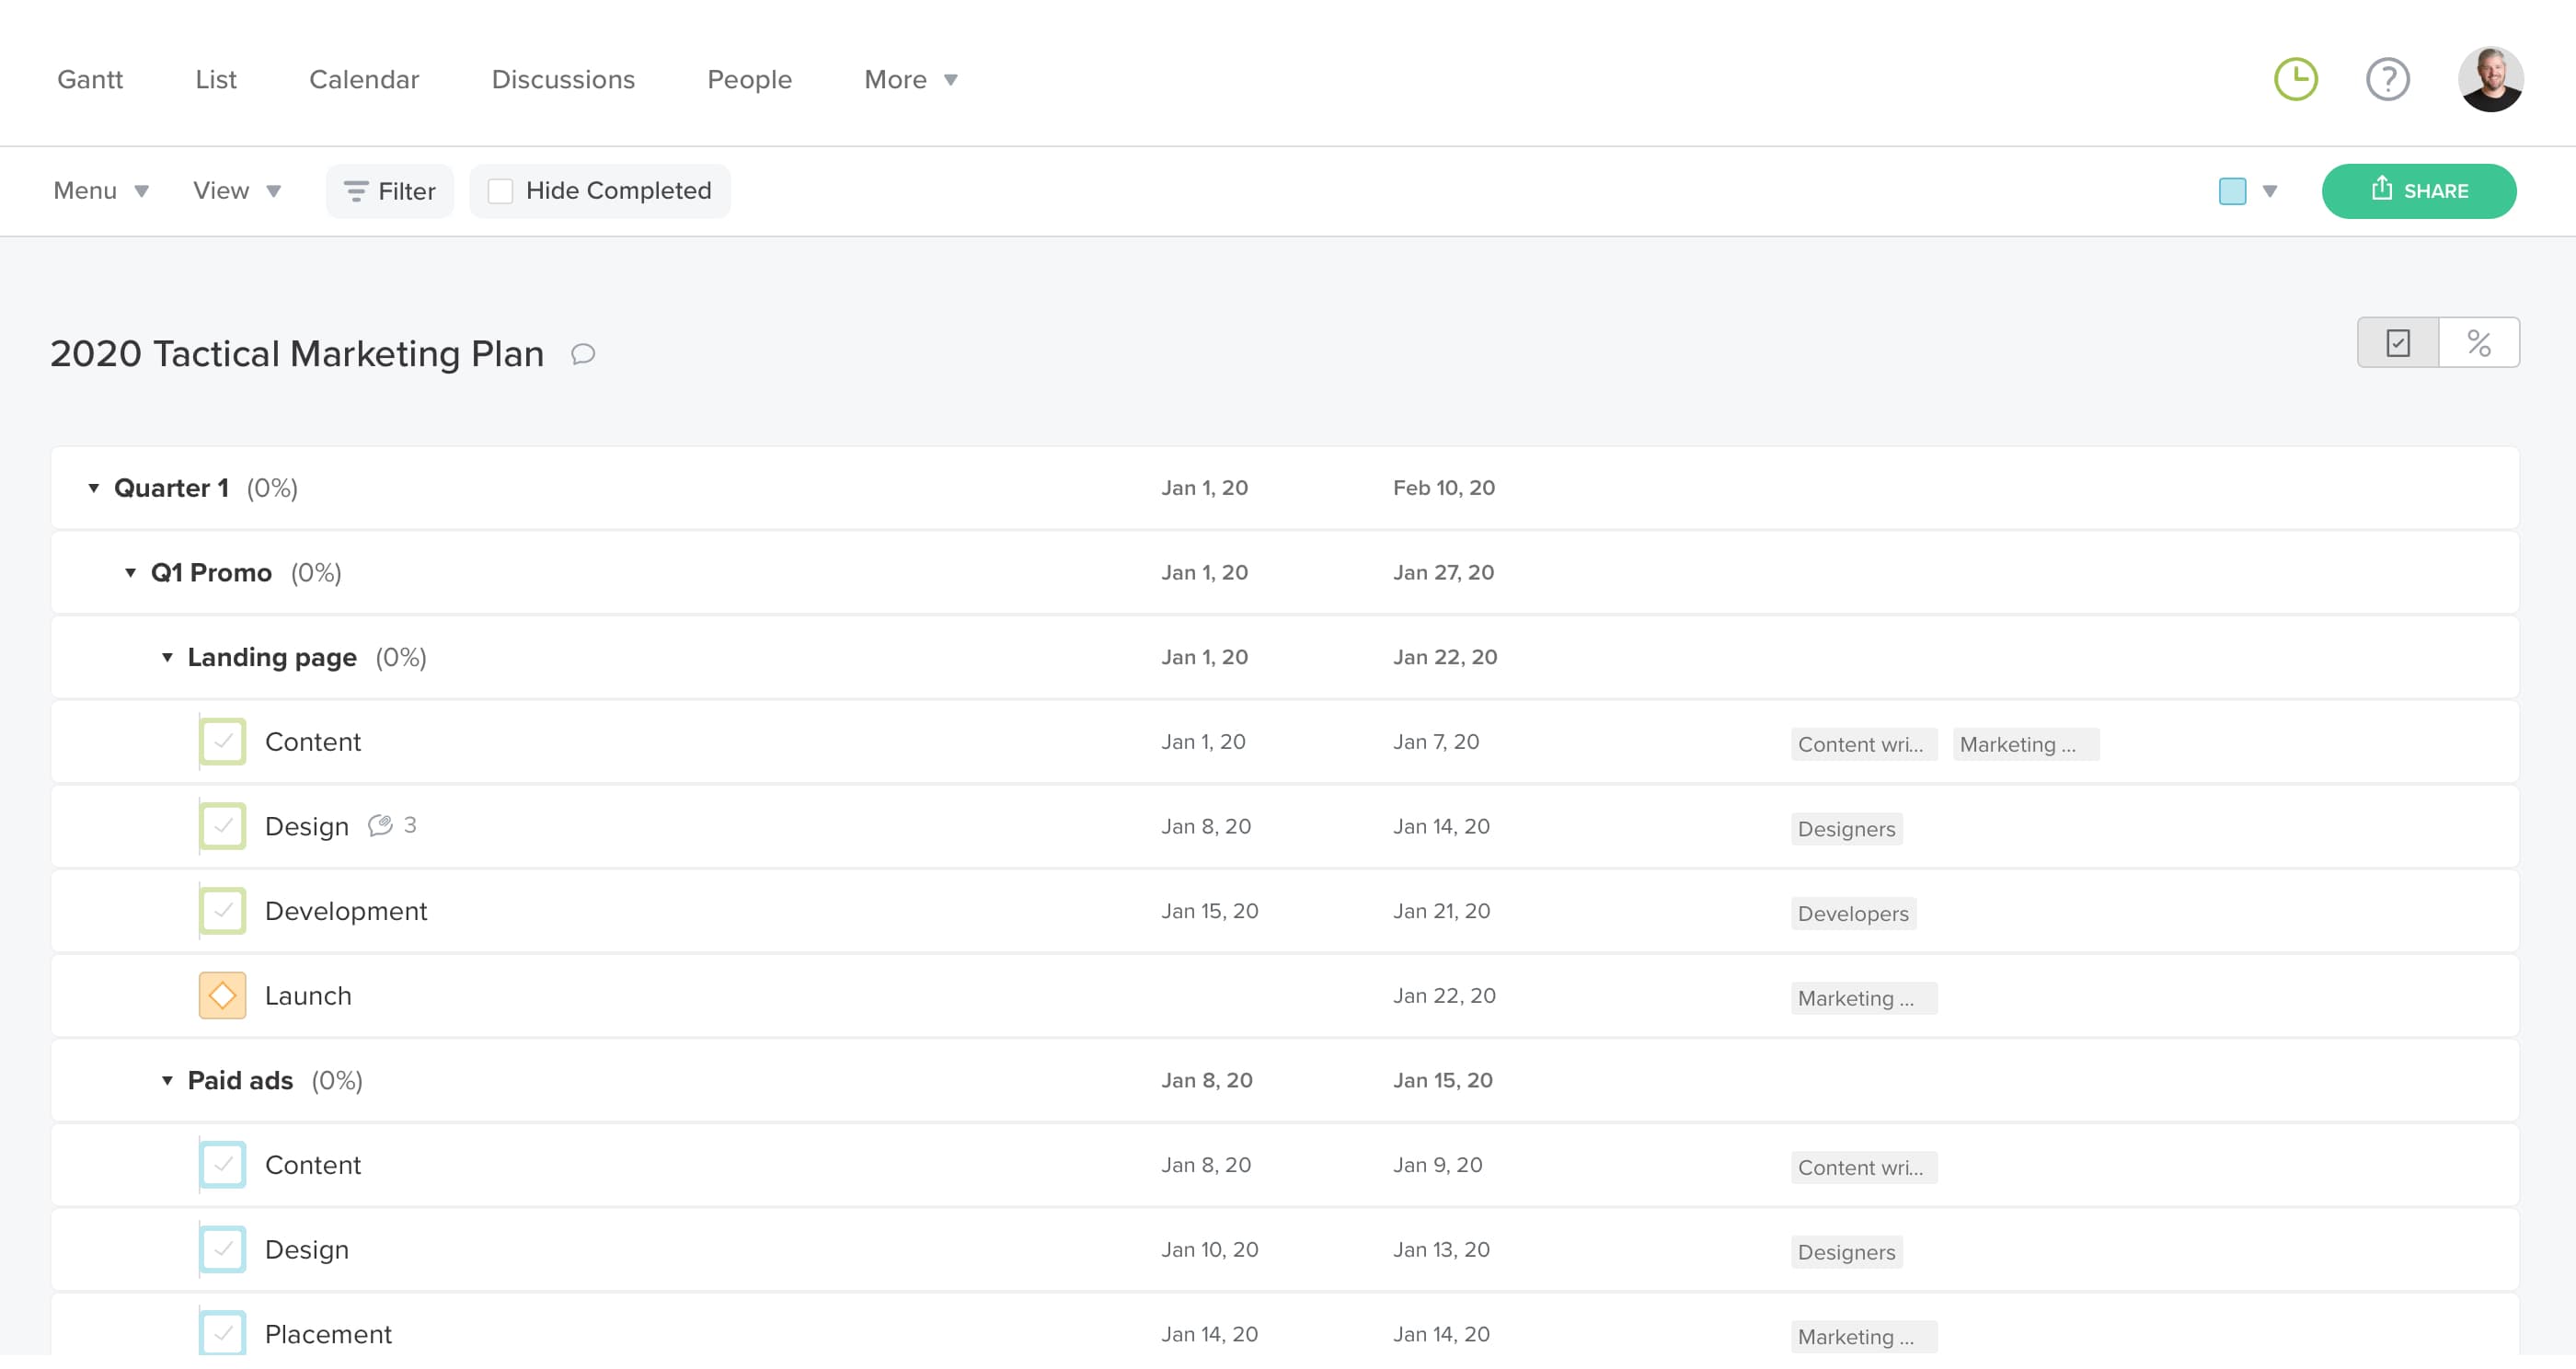
Task: Open the time tracking clock icon
Action: coord(2295,79)
